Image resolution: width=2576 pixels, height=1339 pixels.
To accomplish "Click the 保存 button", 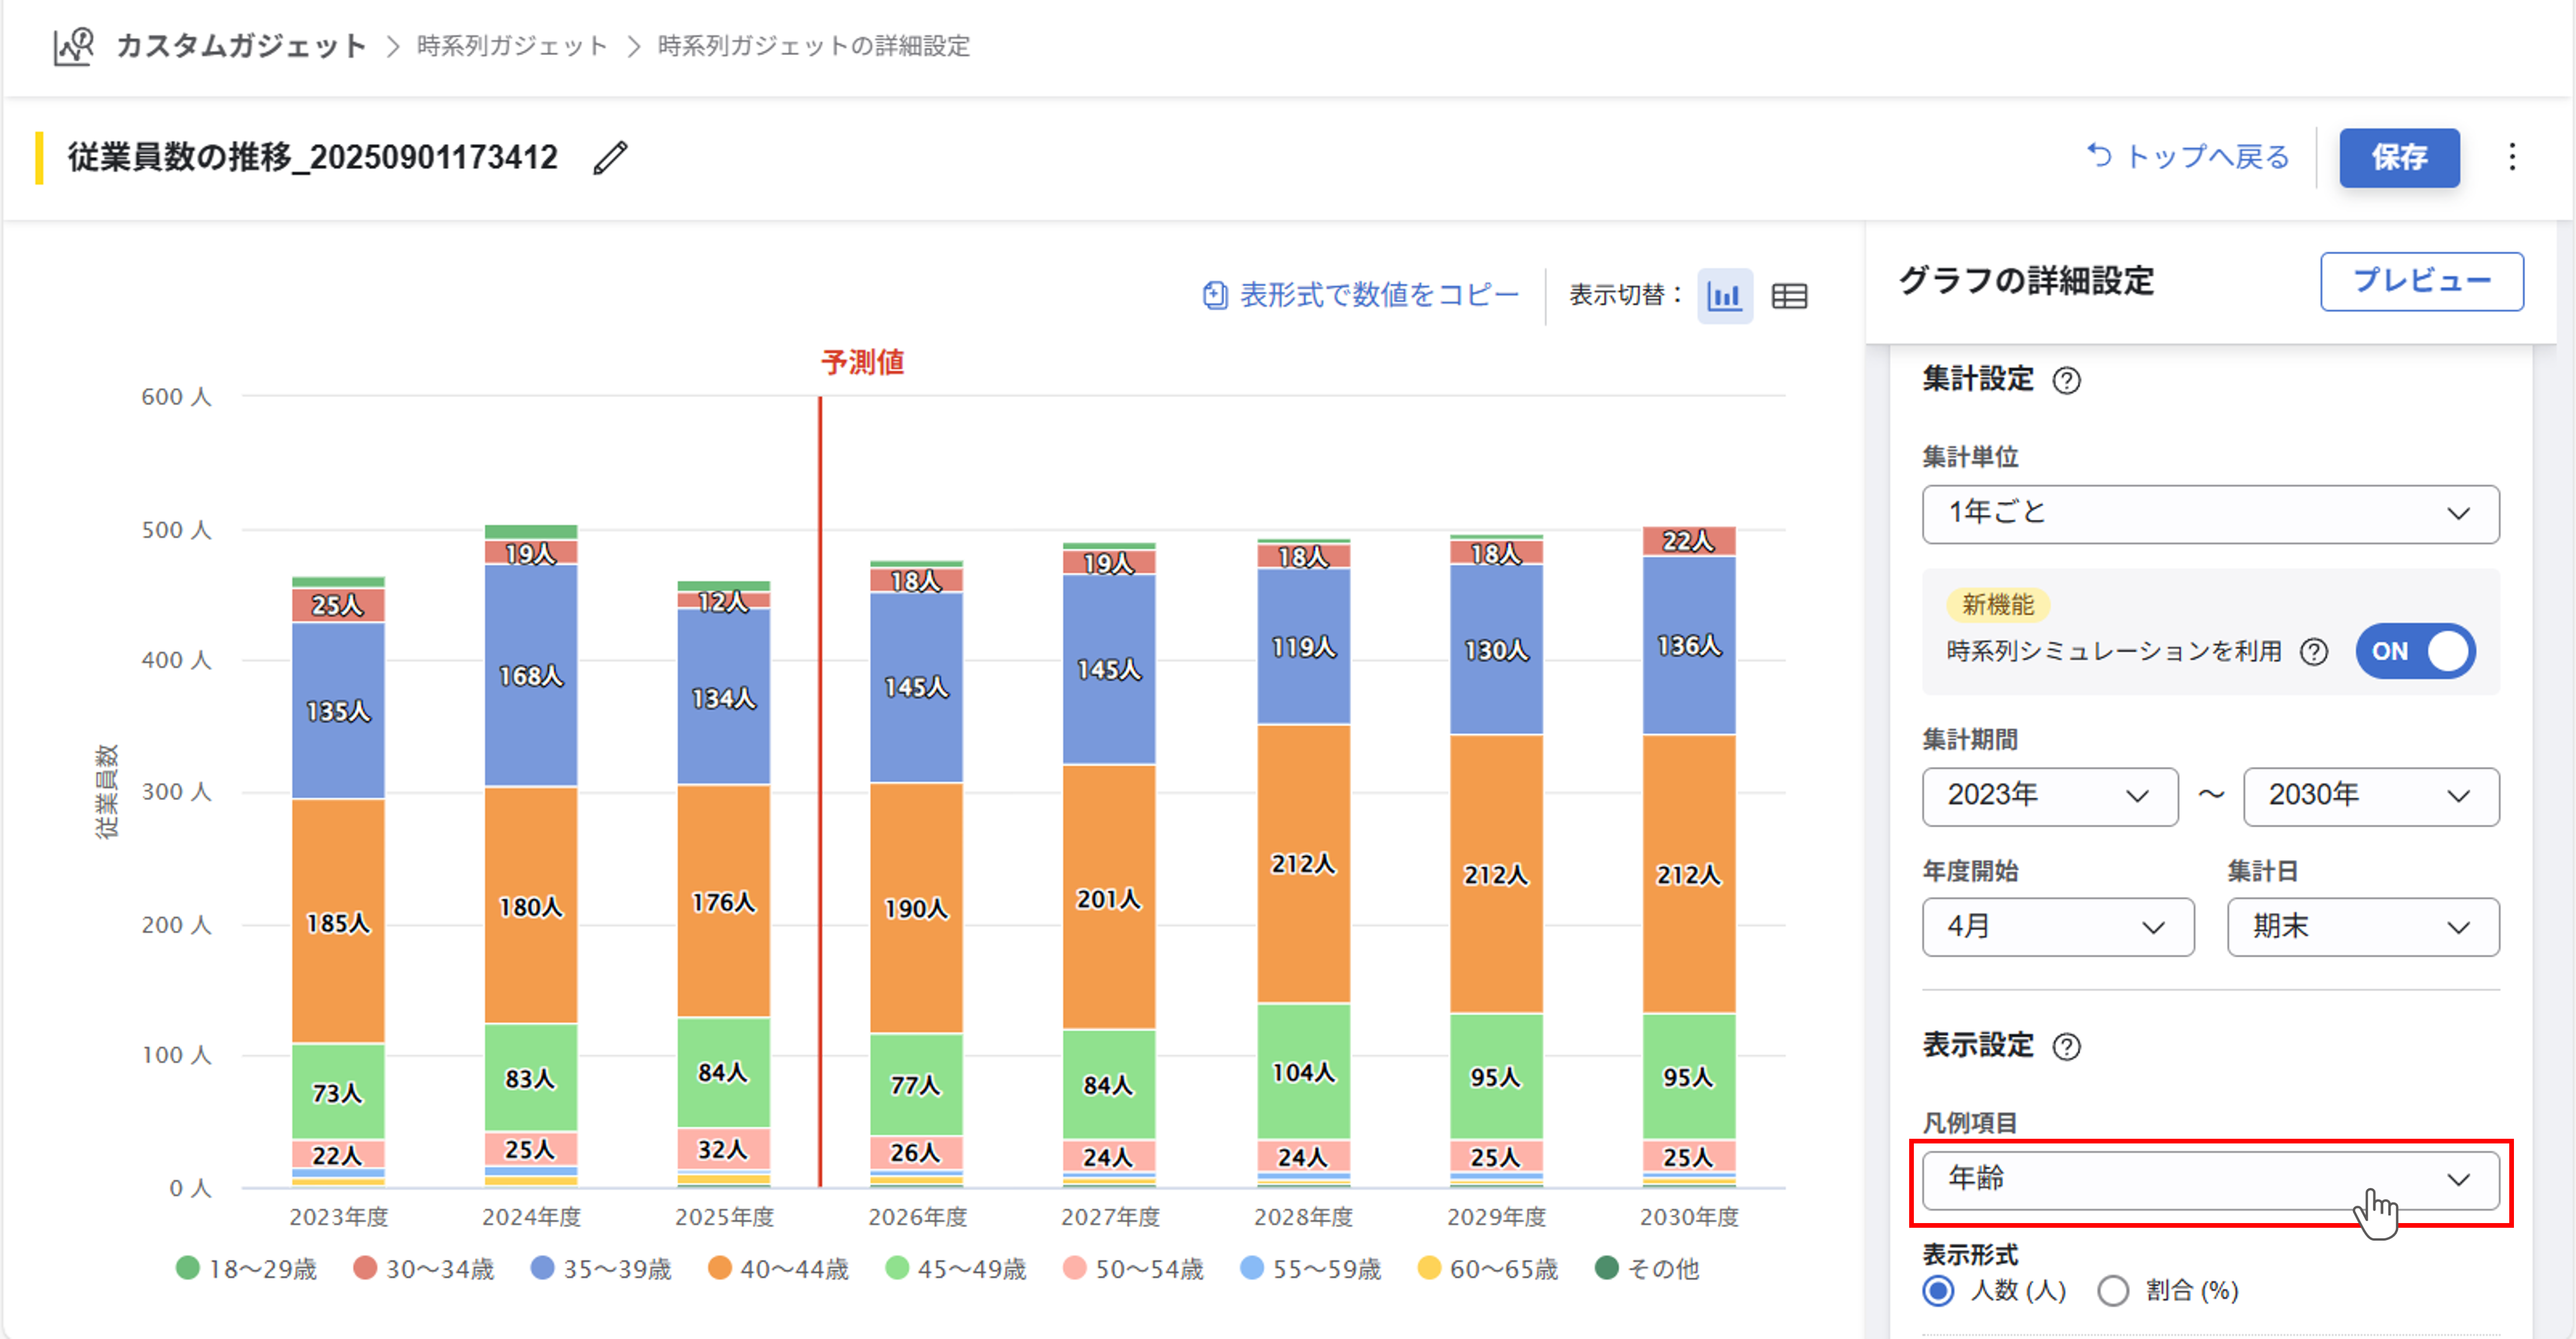I will pos(2398,157).
